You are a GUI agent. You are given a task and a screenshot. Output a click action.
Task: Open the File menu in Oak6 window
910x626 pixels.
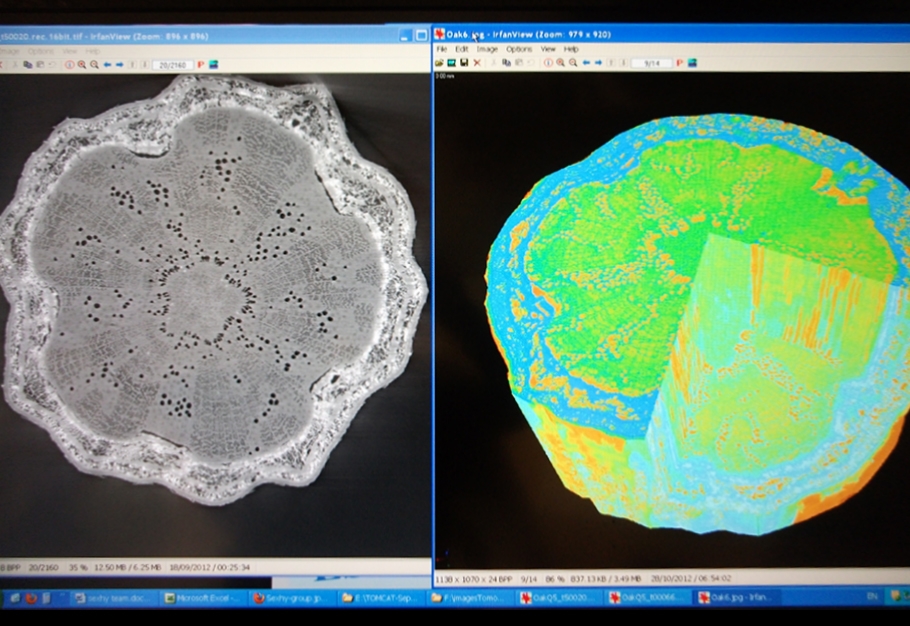coord(440,49)
